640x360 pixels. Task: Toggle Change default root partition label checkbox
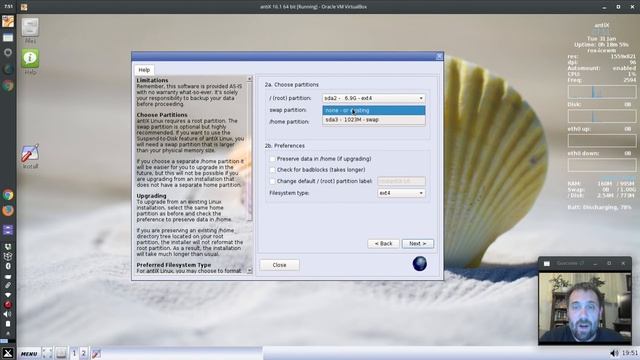click(x=272, y=181)
